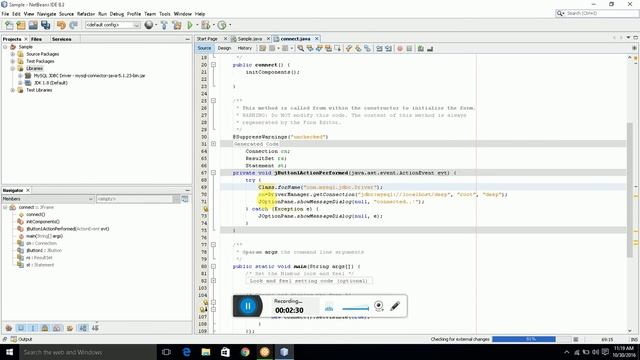Click the Shift Line Right icon

(x=388, y=49)
